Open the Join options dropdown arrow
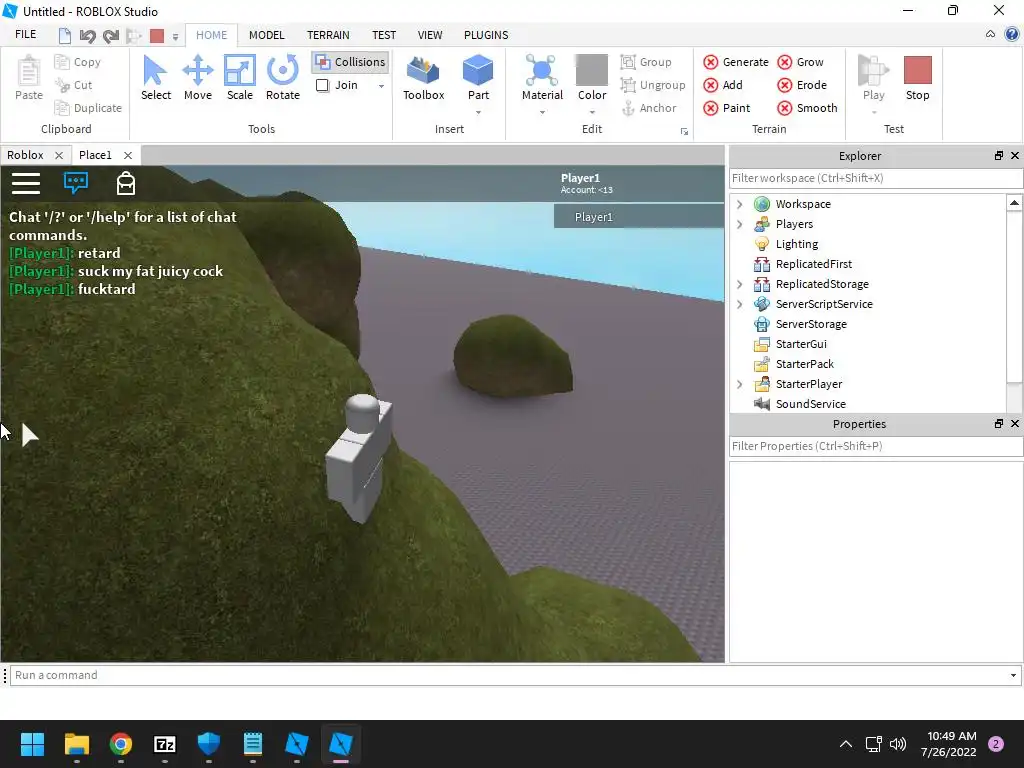This screenshot has height=768, width=1024. point(381,86)
